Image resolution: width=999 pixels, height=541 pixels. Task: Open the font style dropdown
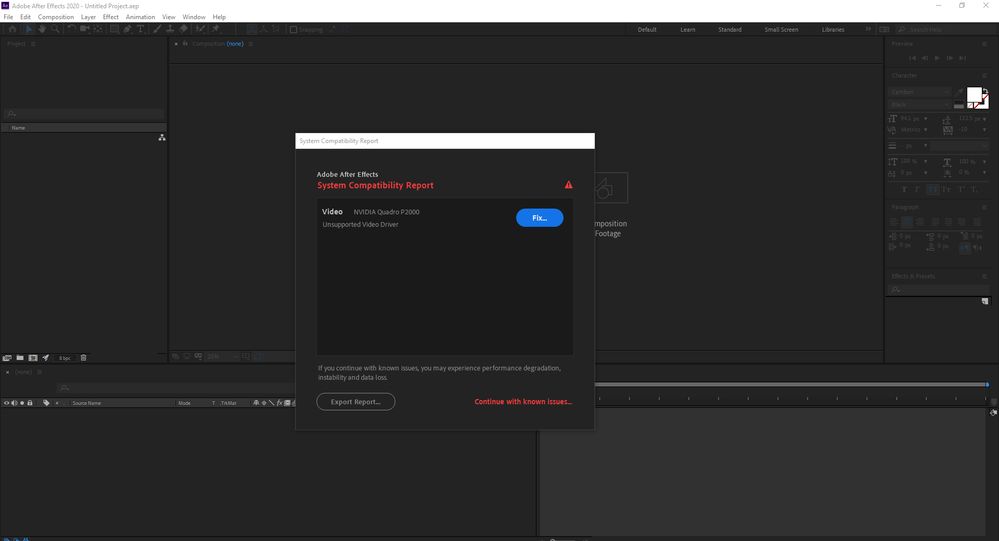[920, 105]
